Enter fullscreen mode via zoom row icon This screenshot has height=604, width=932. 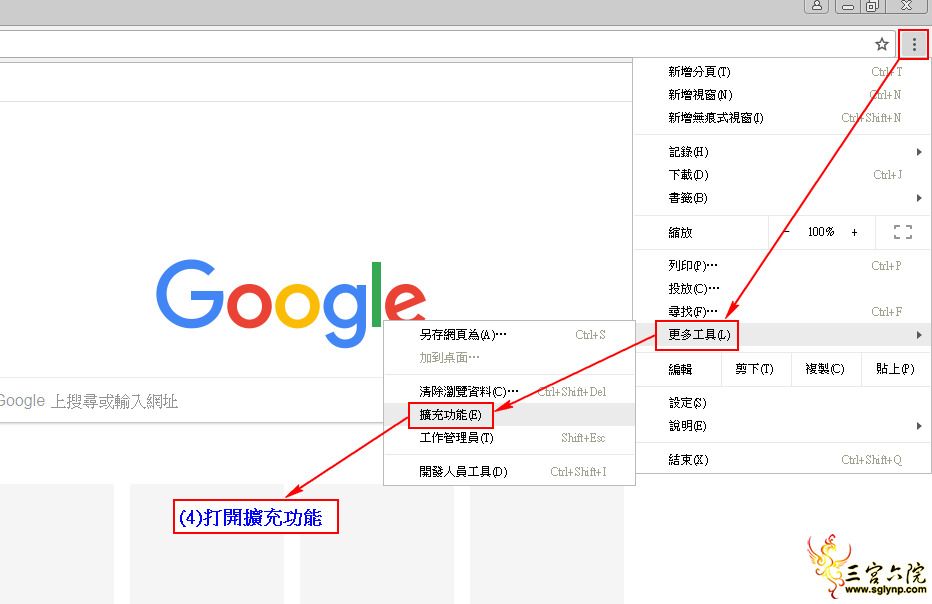903,232
